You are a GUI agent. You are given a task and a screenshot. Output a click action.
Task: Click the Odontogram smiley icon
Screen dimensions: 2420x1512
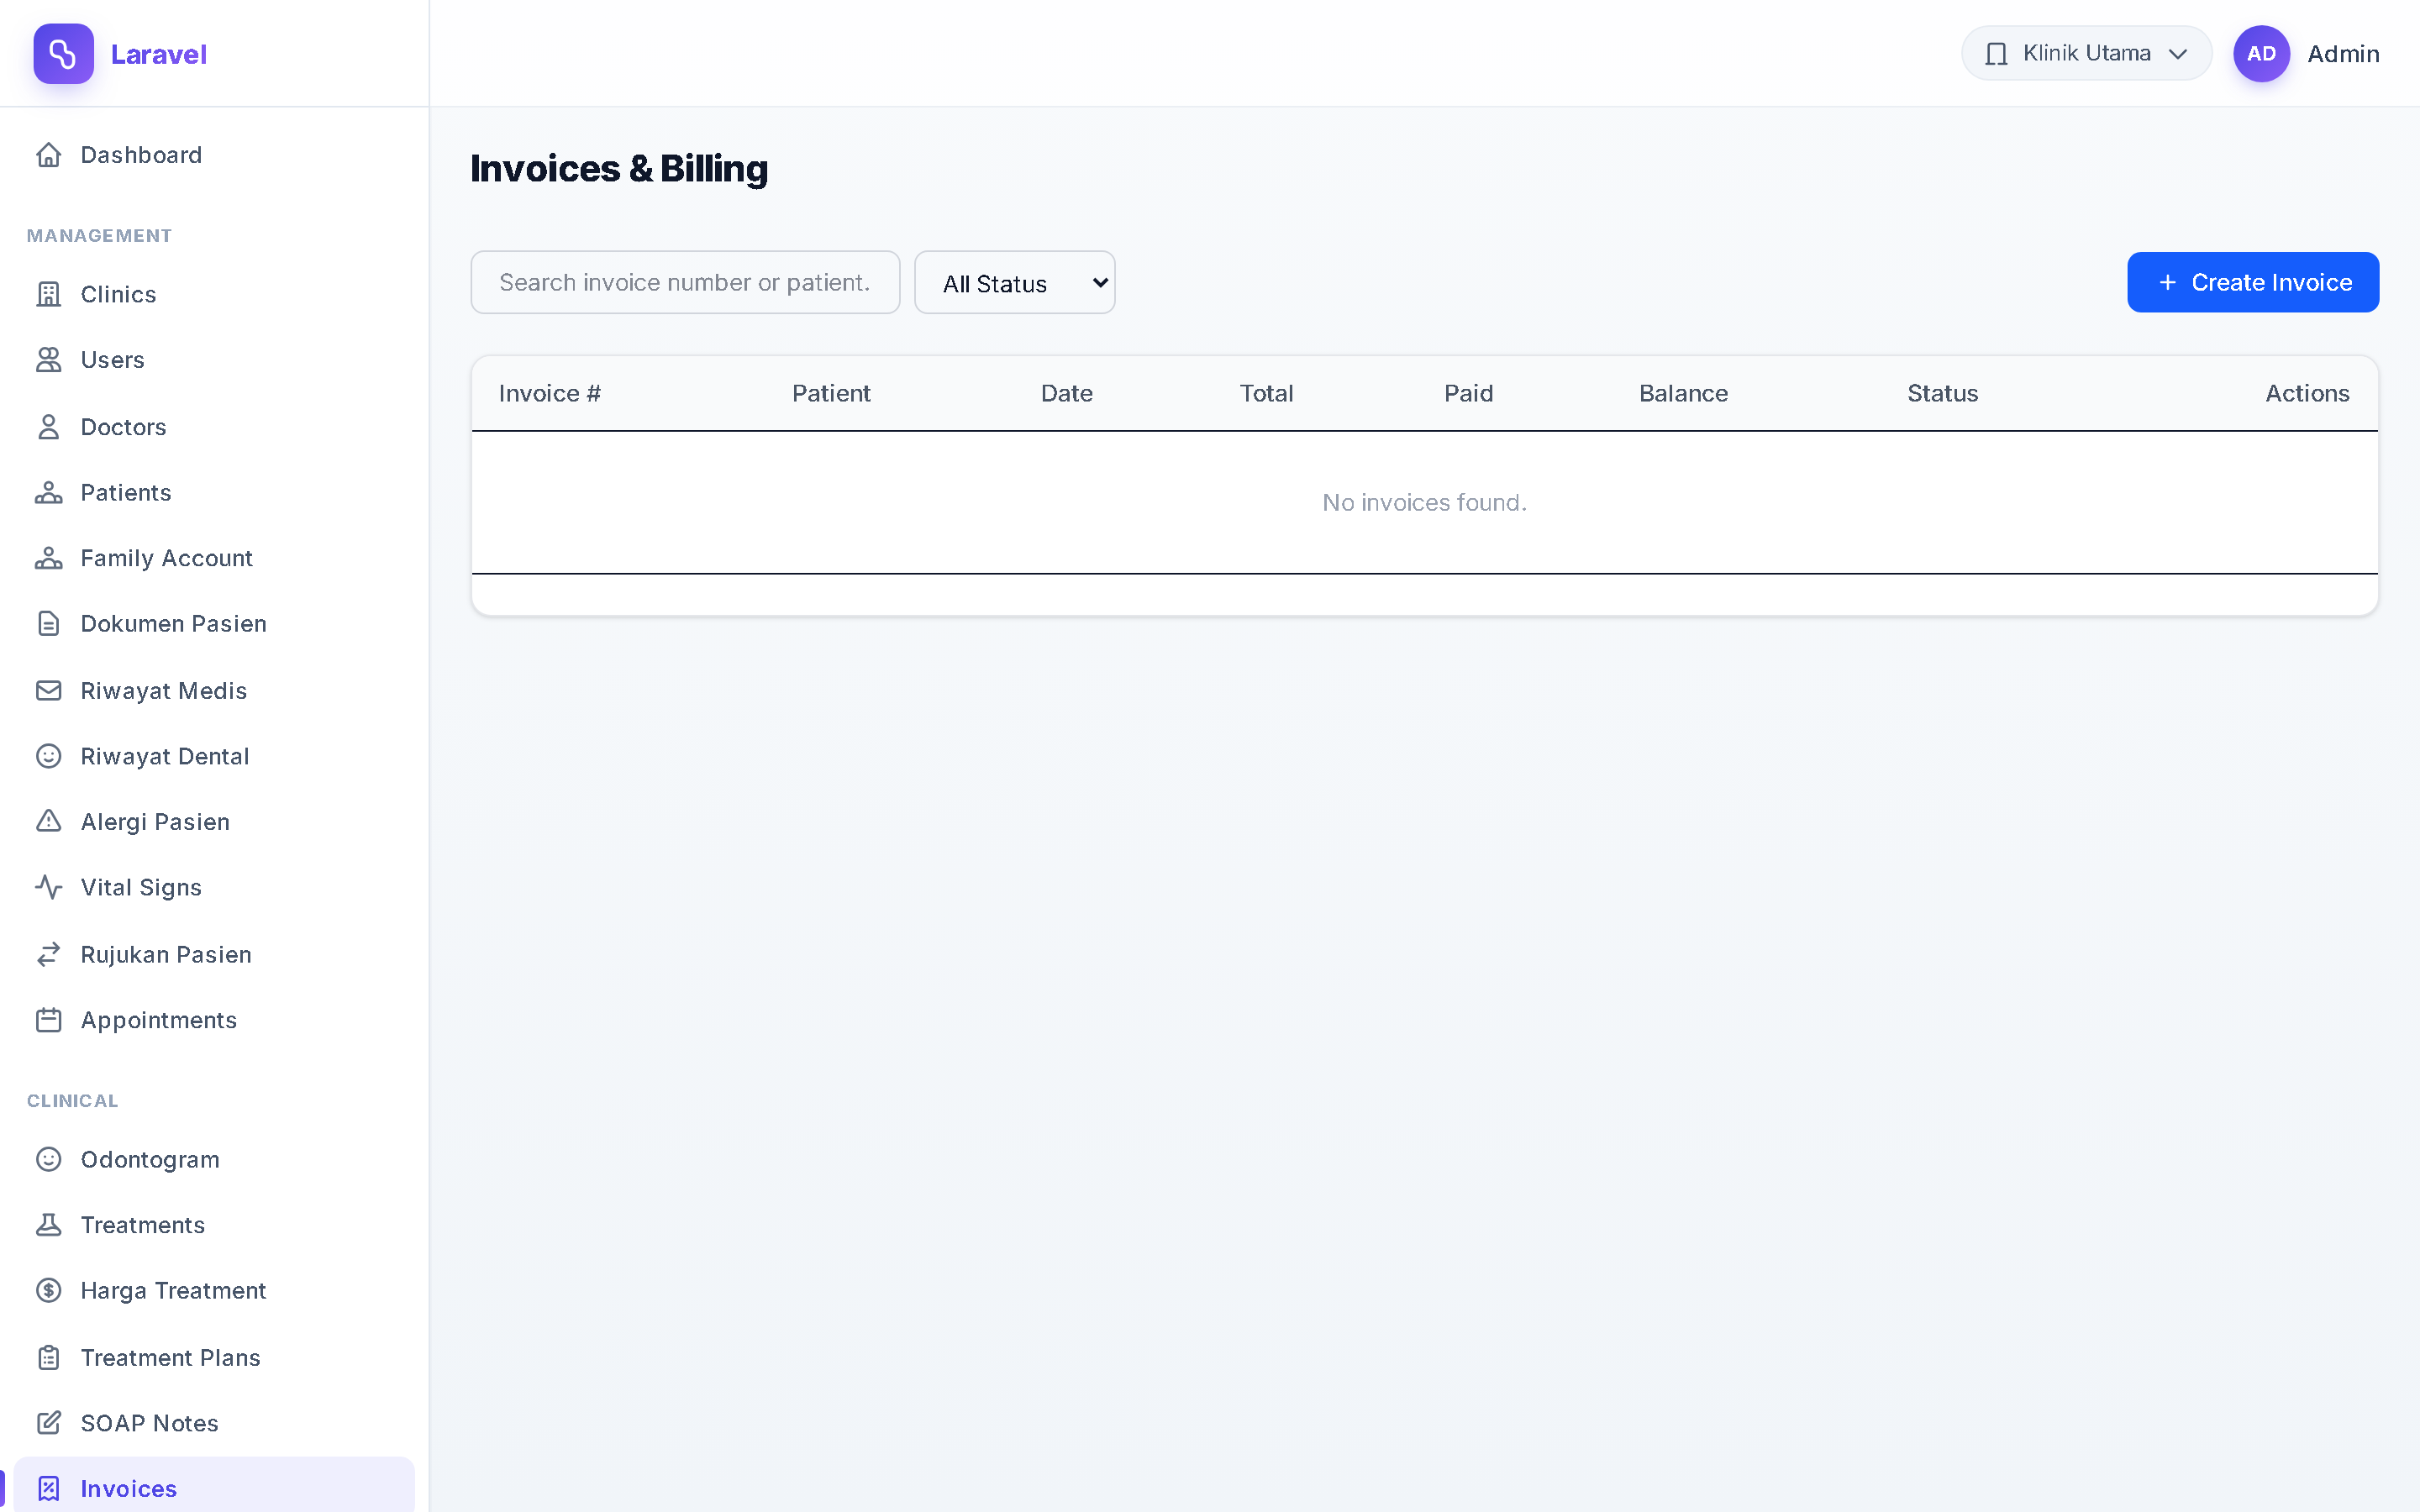pyautogui.click(x=48, y=1159)
